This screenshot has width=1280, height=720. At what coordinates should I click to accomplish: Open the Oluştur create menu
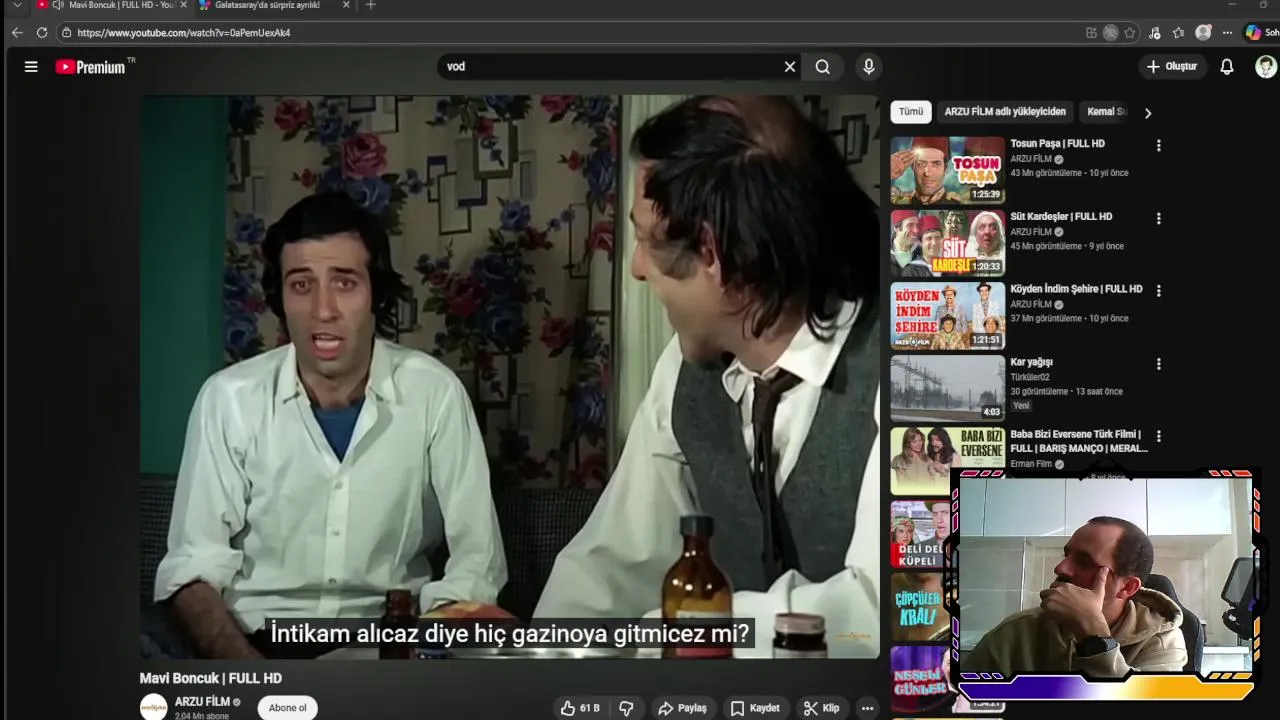click(x=1172, y=67)
